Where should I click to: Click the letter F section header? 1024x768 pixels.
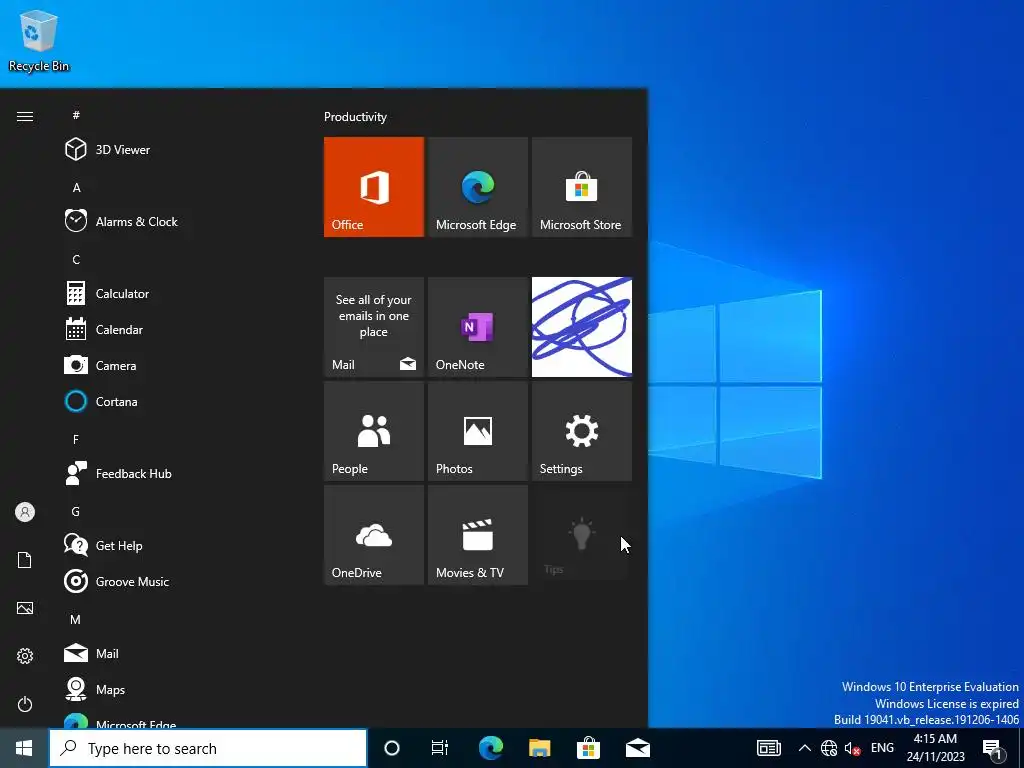pyautogui.click(x=76, y=440)
